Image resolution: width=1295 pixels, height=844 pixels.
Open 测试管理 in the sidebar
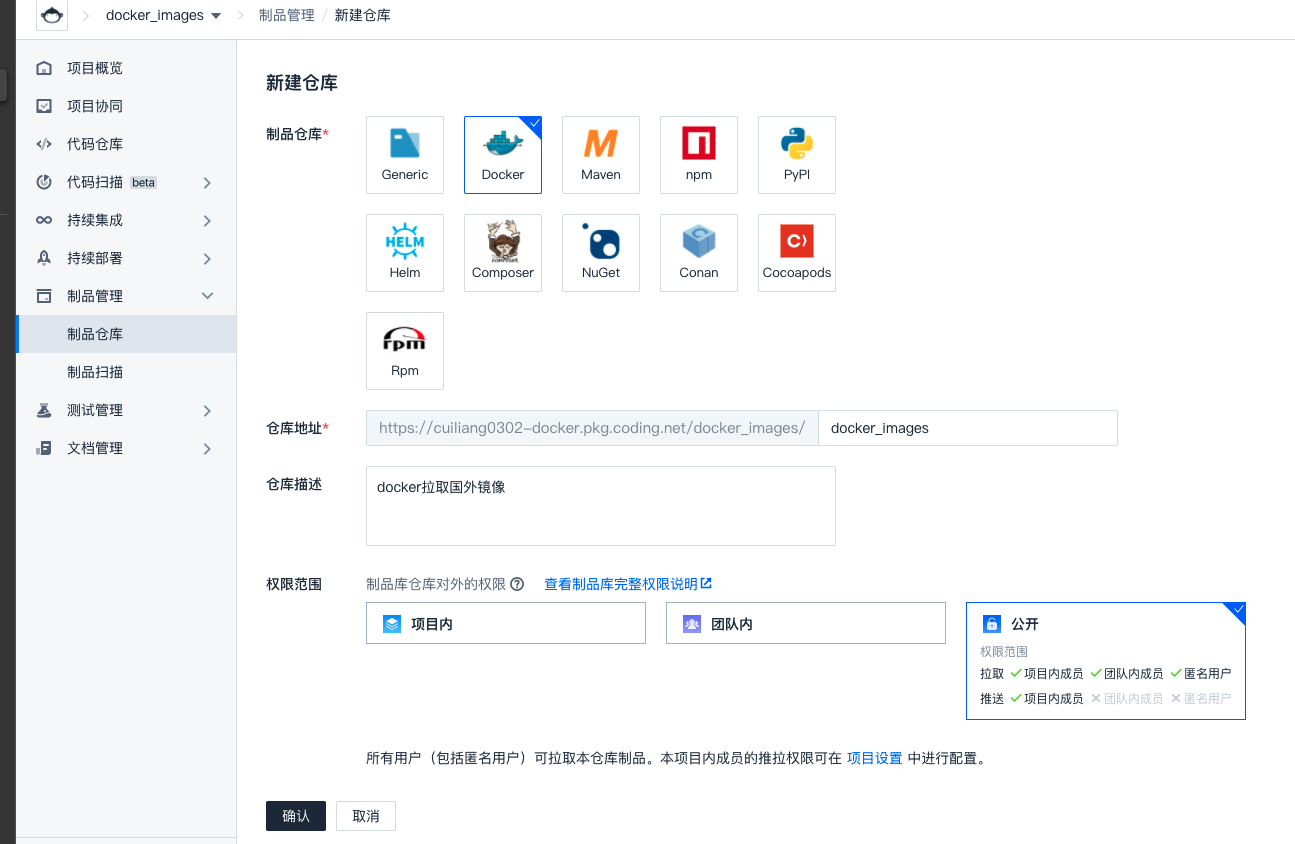pos(126,410)
